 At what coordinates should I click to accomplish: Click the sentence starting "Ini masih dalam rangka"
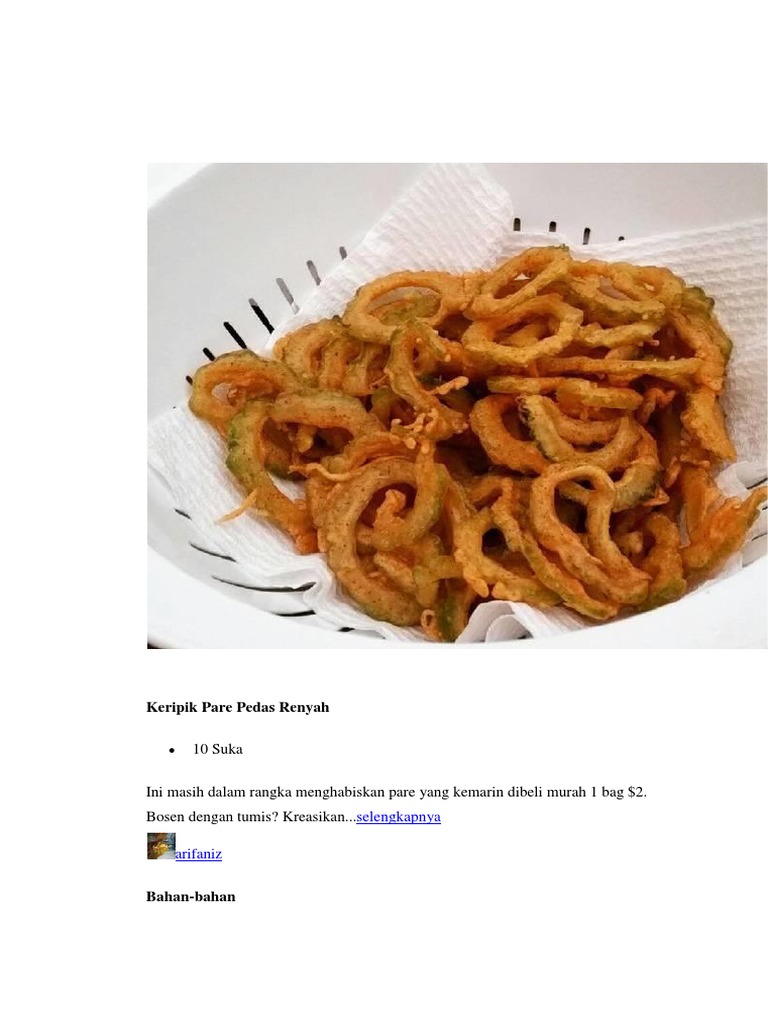[396, 792]
